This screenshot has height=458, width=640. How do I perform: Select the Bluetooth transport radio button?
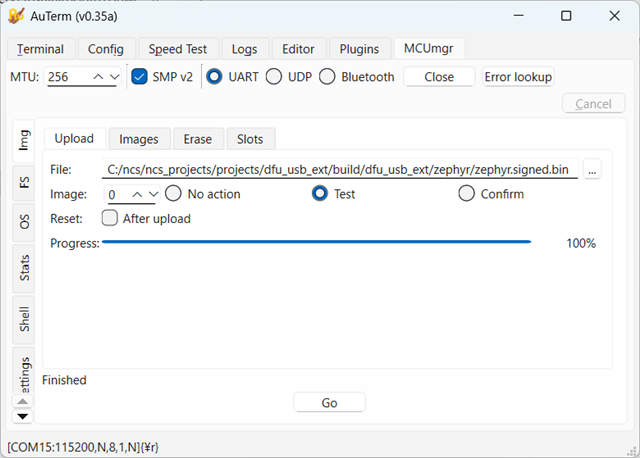[x=327, y=77]
